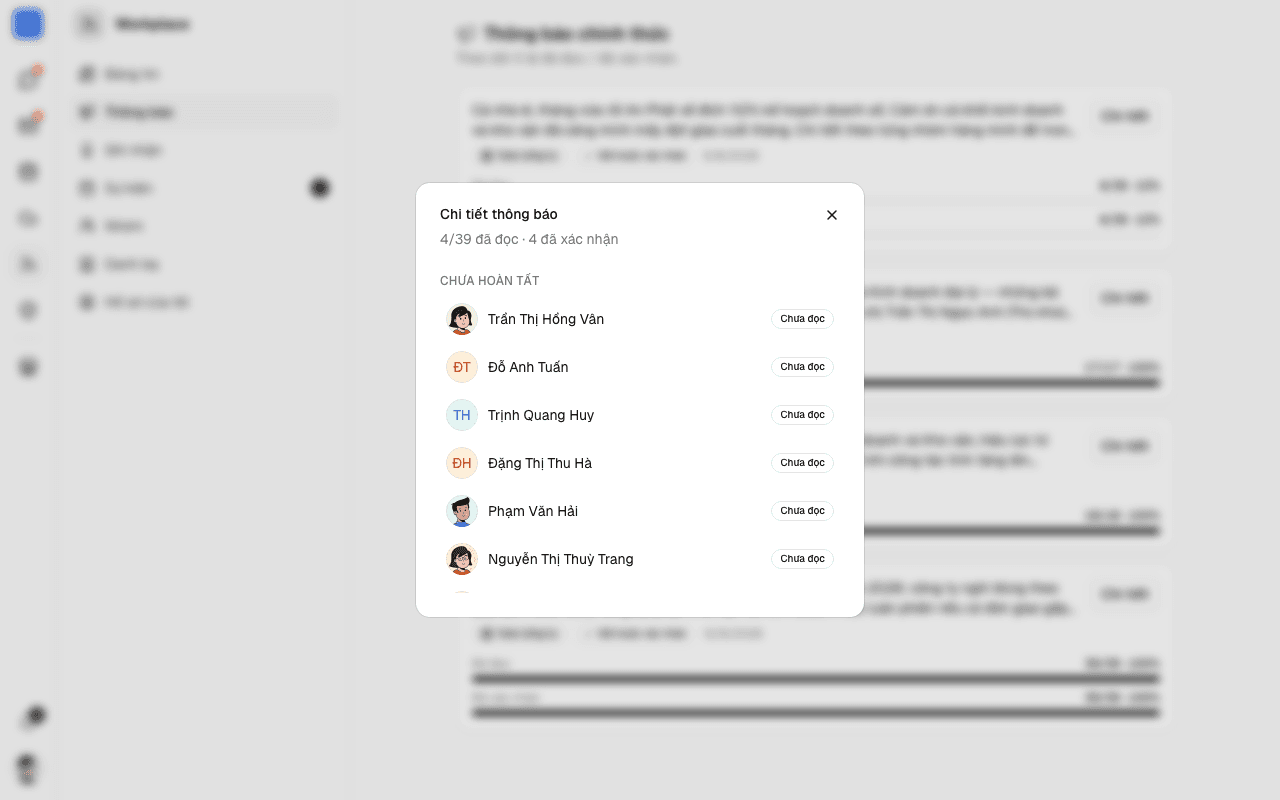Screen dimensions: 1280x800
Task: Close the Chi tiết thông báo dialog
Action: pos(832,215)
